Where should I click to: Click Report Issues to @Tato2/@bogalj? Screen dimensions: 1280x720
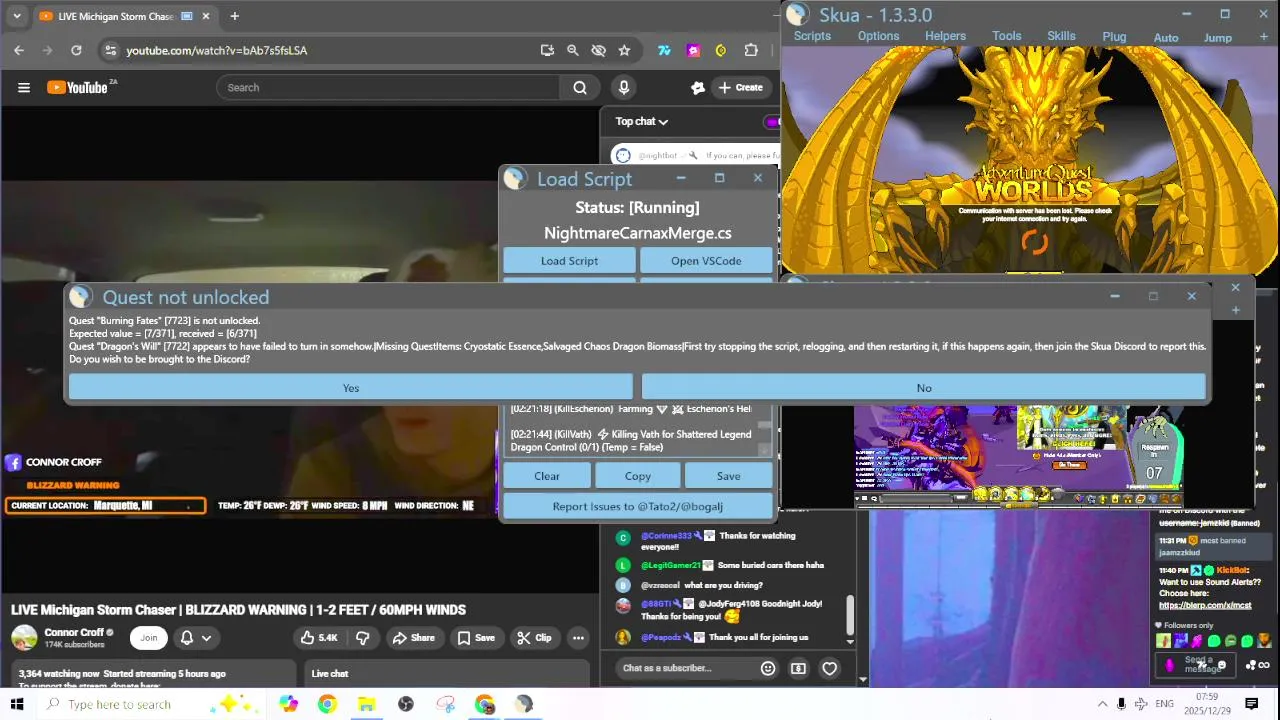[638, 506]
